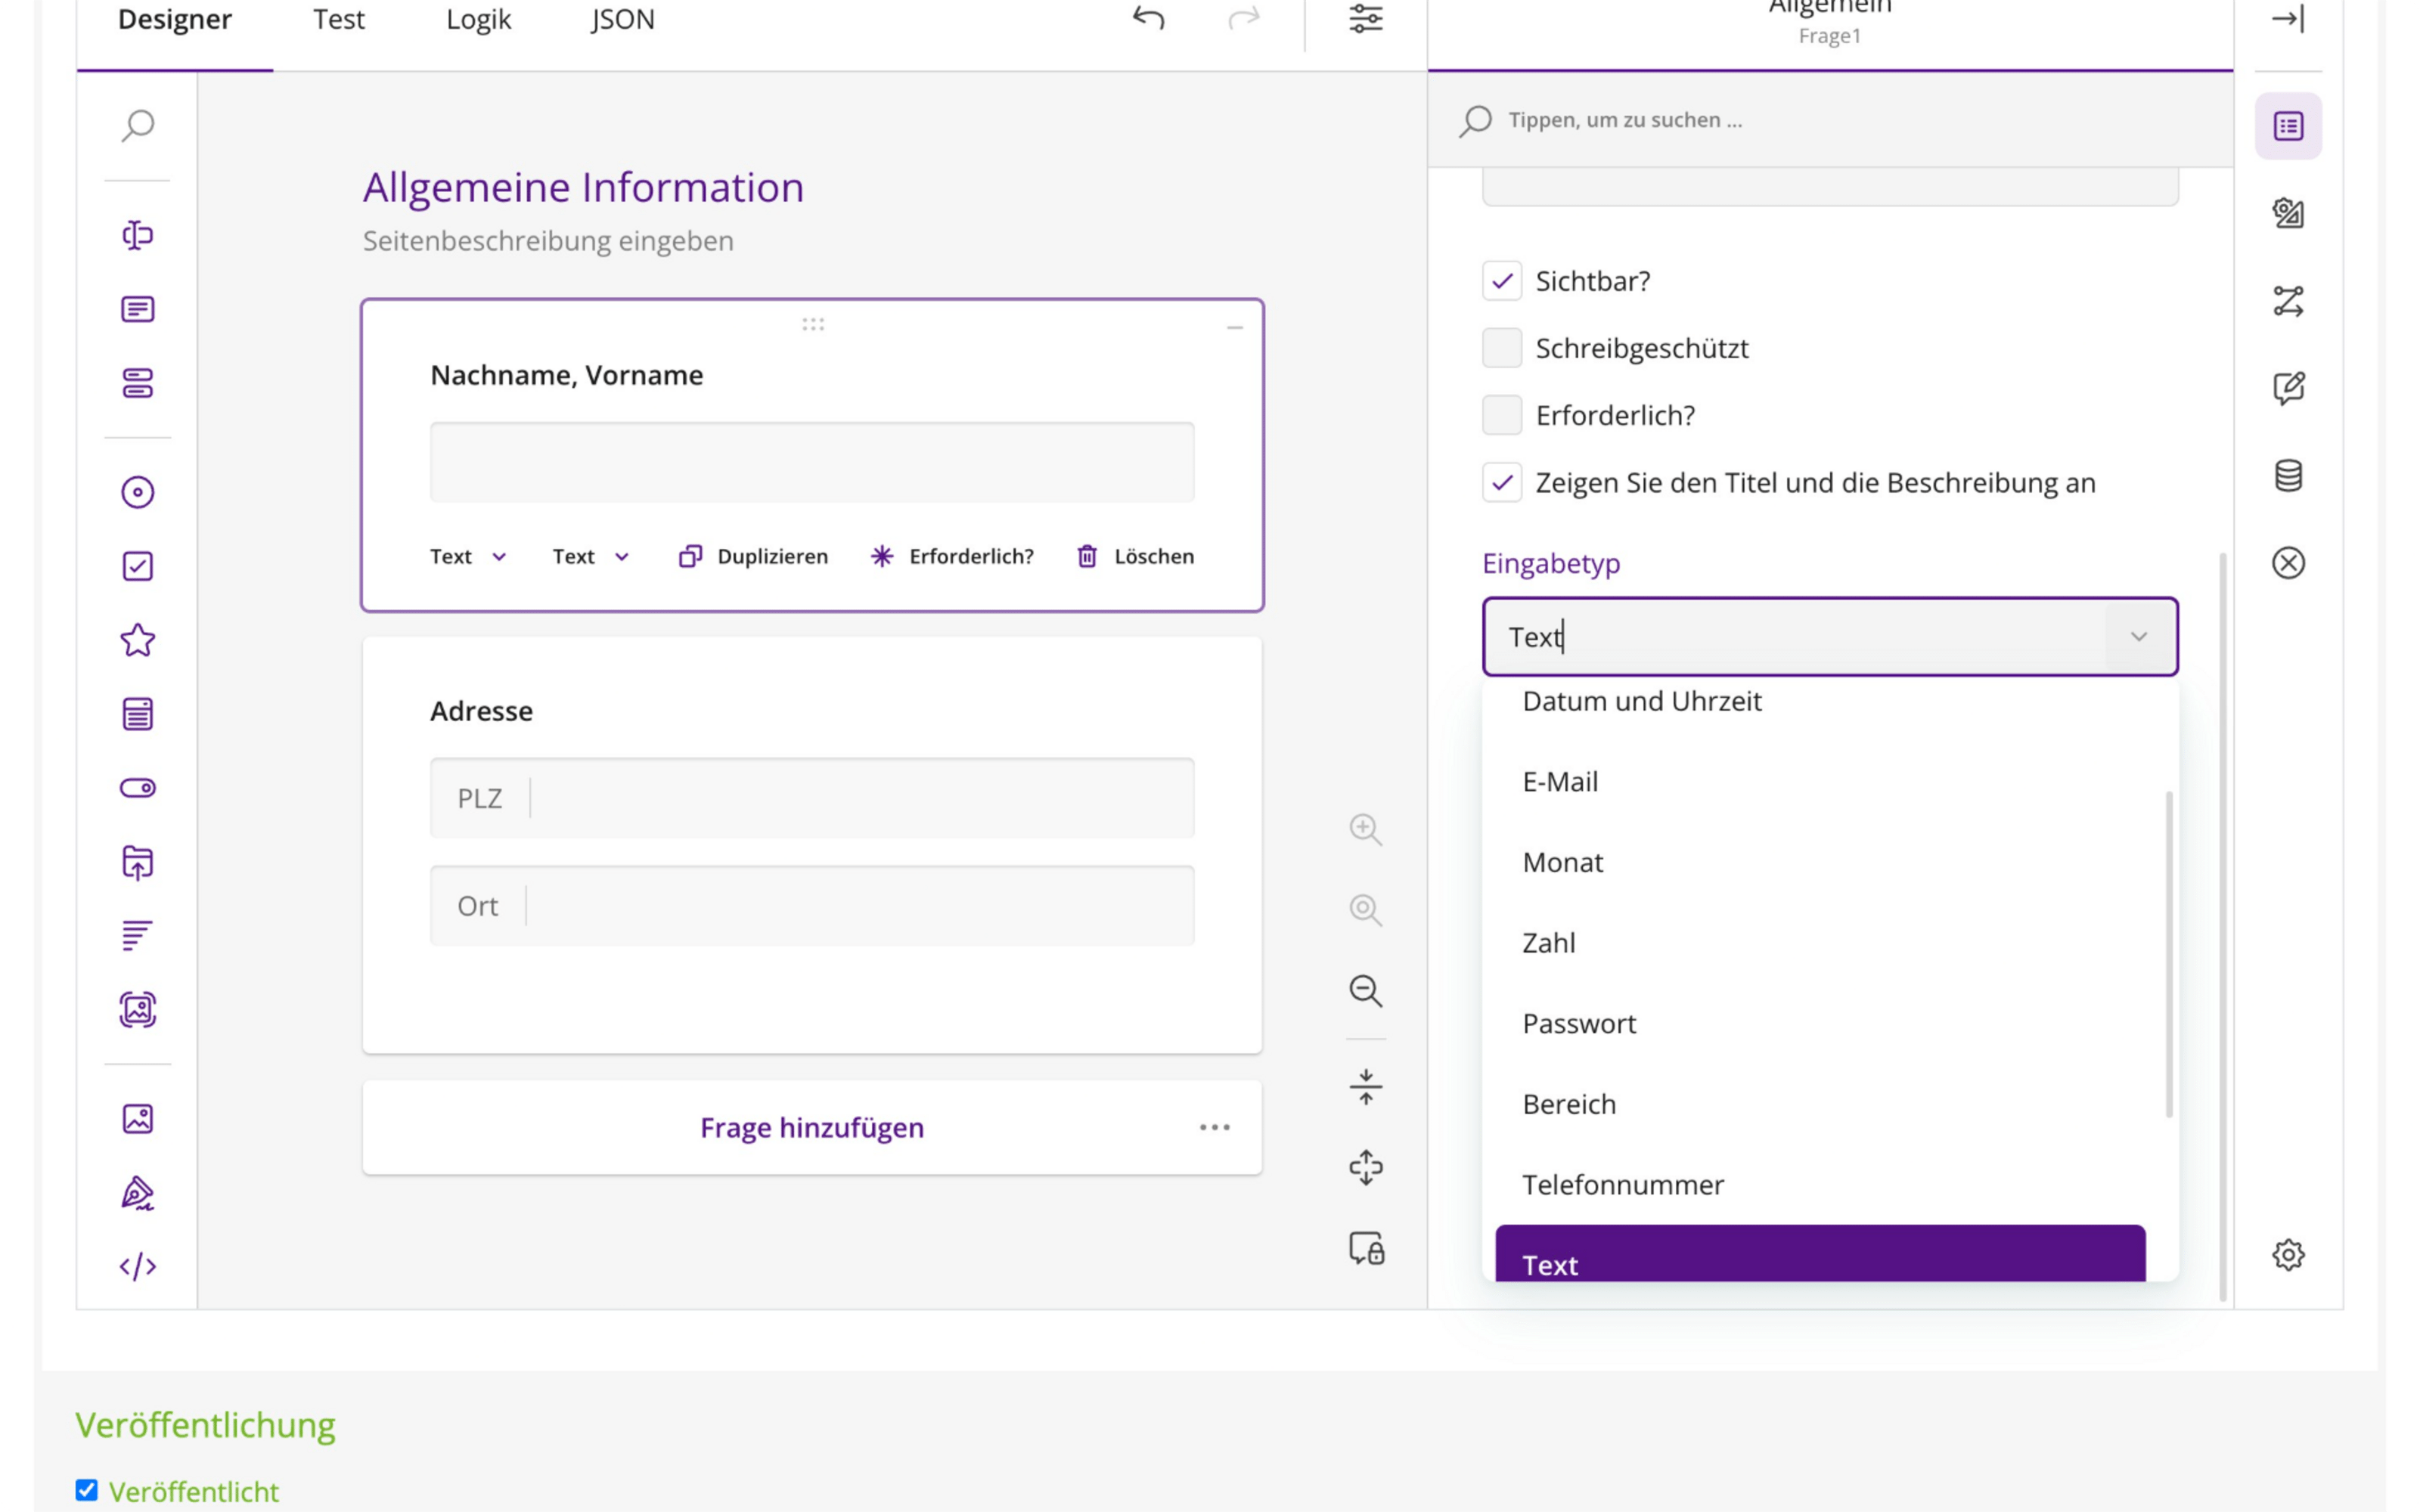2420x1512 pixels.
Task: Mark question required via Erforderlich? button
Action: coord(952,557)
